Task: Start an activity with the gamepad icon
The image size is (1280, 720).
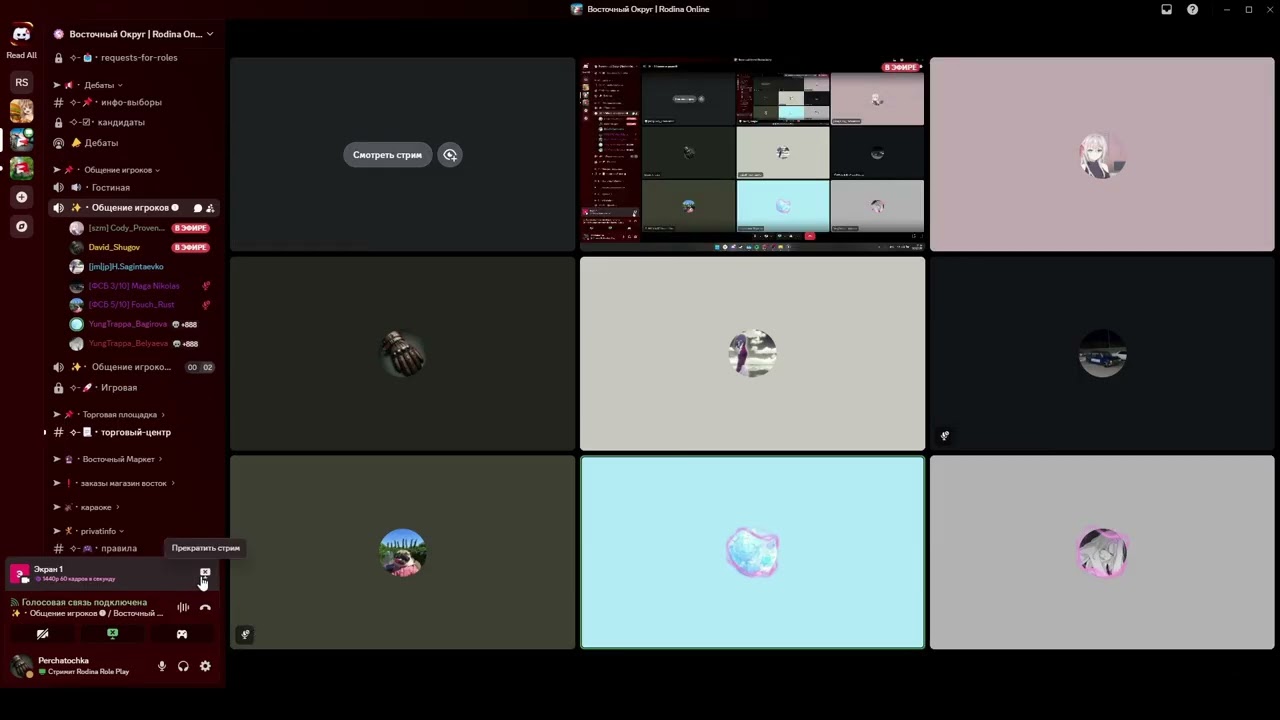Action: point(182,634)
